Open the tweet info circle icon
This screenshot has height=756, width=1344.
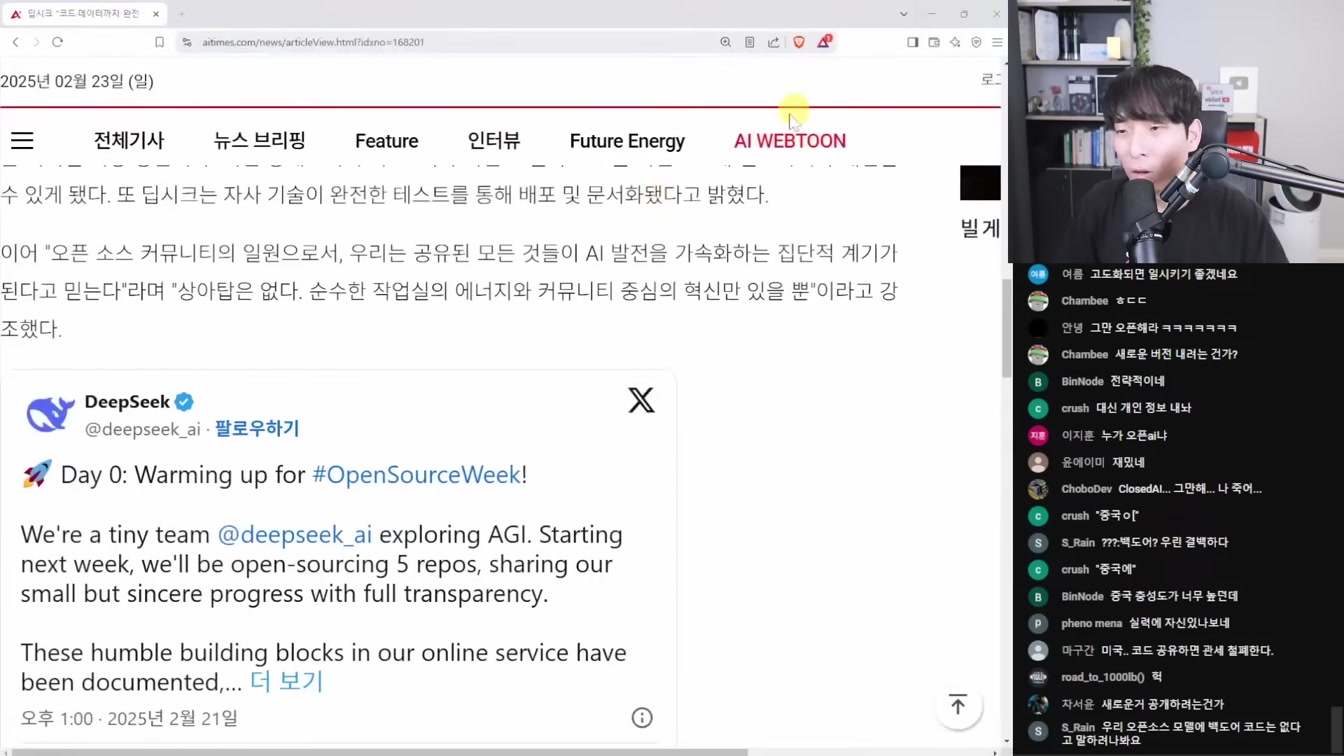(642, 717)
